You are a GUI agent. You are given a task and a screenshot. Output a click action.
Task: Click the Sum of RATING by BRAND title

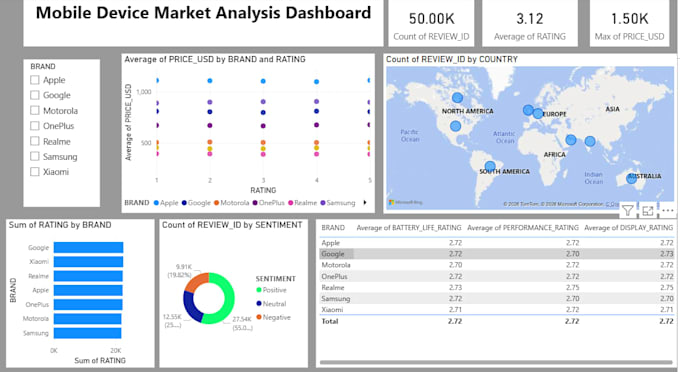tap(60, 225)
